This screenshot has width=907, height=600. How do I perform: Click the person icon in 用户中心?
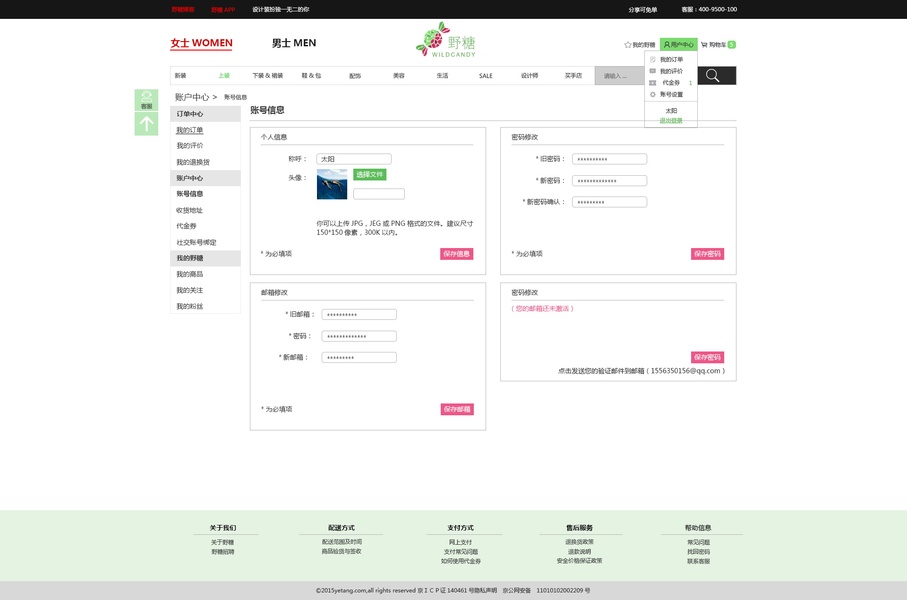coord(666,45)
